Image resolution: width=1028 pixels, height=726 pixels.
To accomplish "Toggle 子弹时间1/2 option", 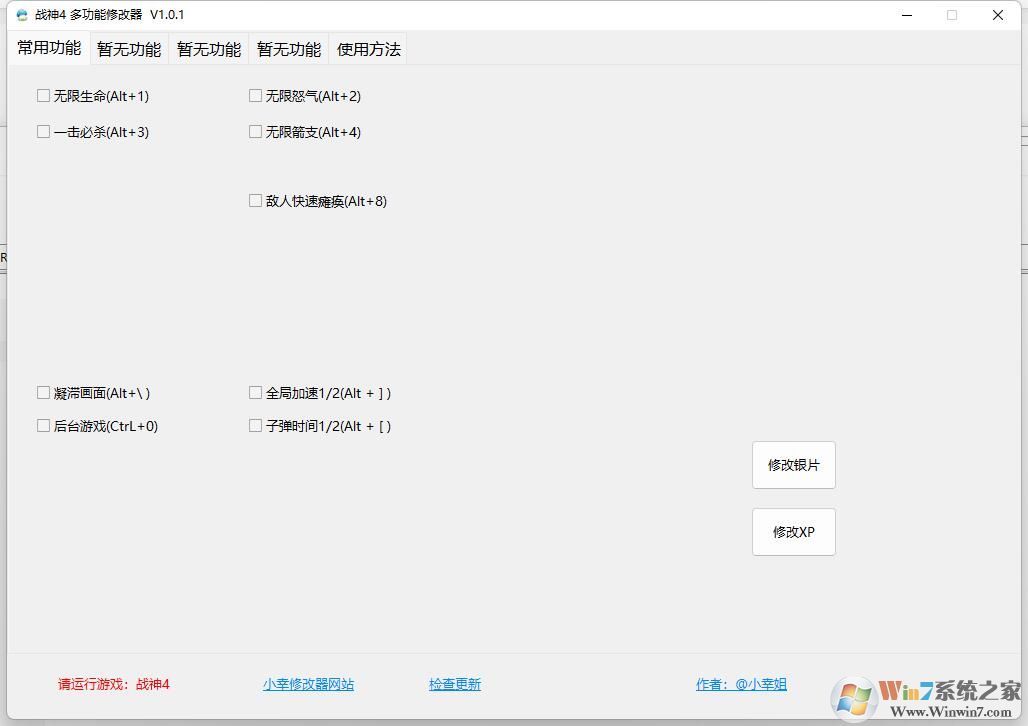I will pos(255,425).
